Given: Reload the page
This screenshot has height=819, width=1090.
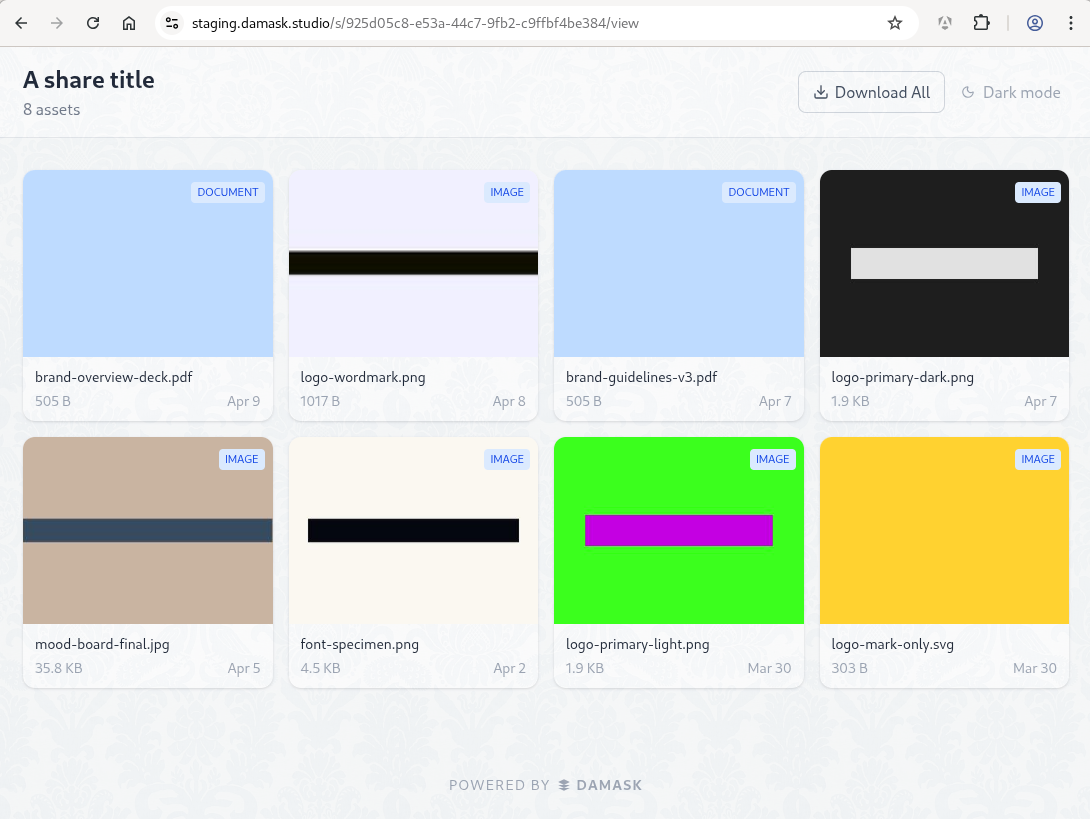Looking at the screenshot, I should click(x=93, y=23).
